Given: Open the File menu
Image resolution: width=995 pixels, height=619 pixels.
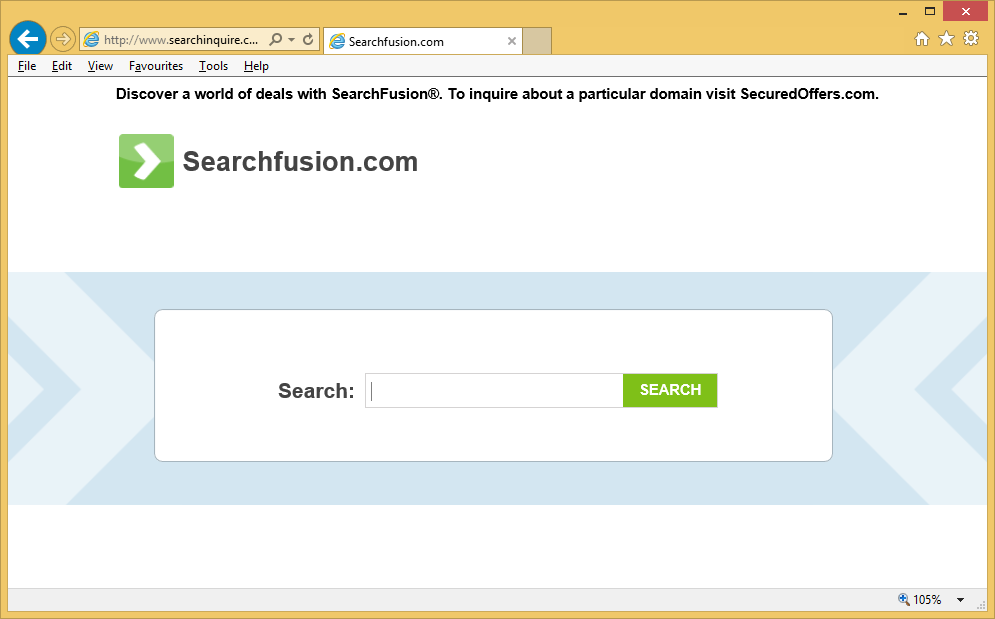Looking at the screenshot, I should [27, 66].
